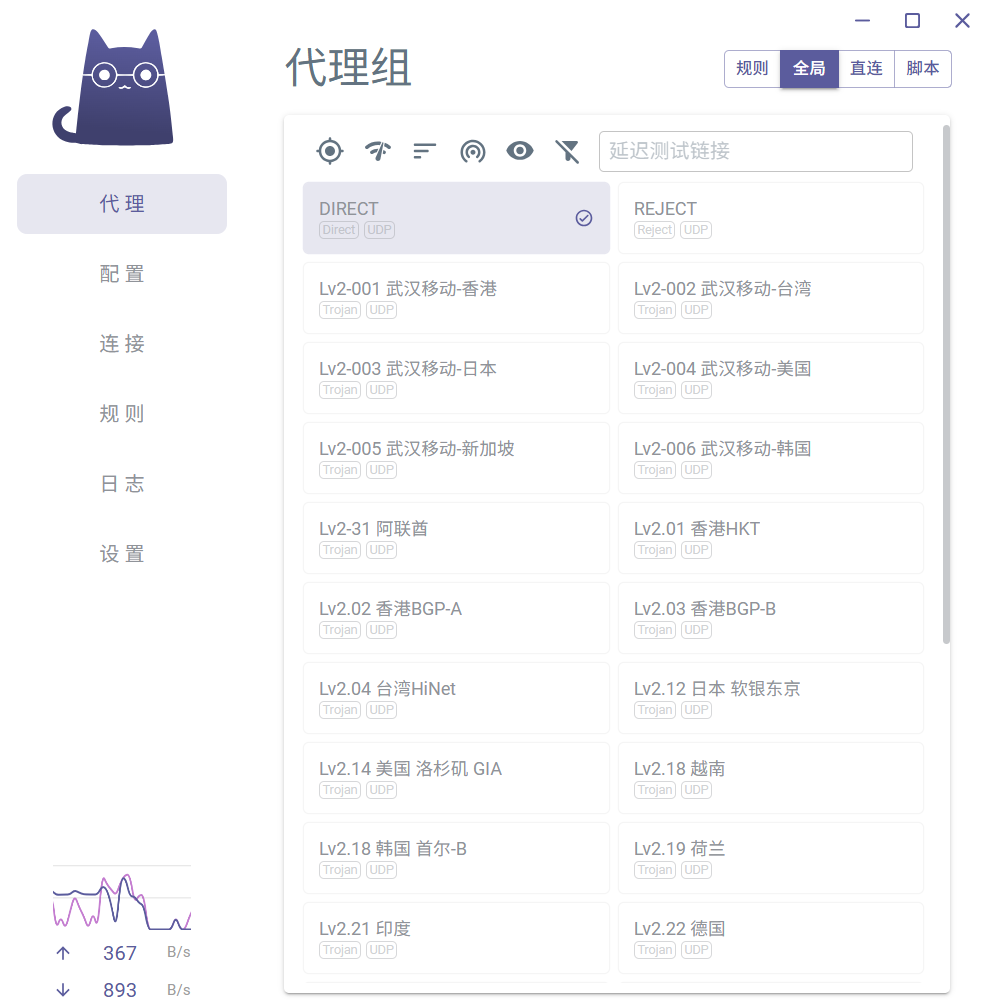Image resolution: width=995 pixels, height=1000 pixels.
Task: Switch to 脚本 mode
Action: (x=922, y=69)
